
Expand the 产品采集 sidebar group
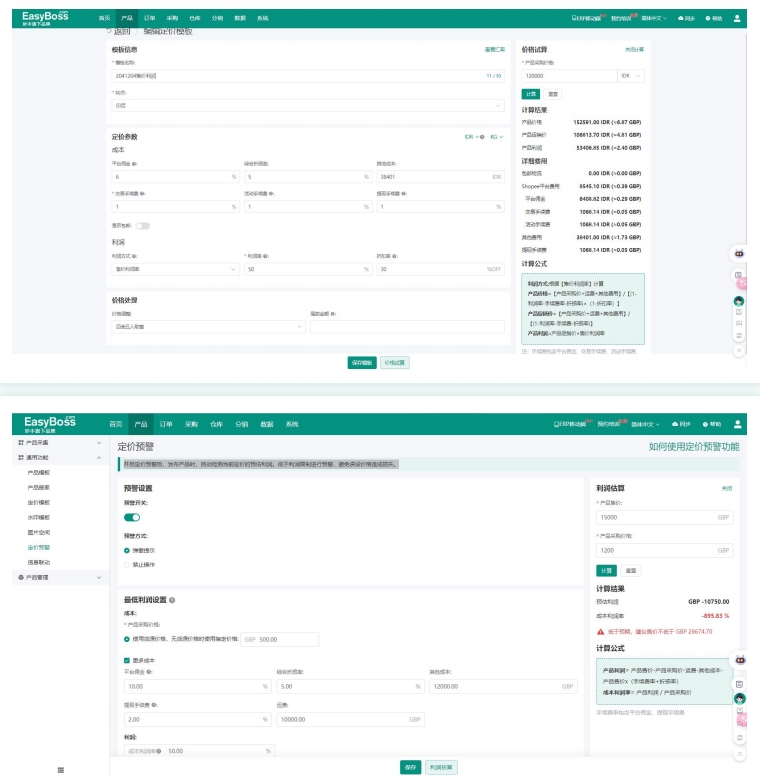60,442
